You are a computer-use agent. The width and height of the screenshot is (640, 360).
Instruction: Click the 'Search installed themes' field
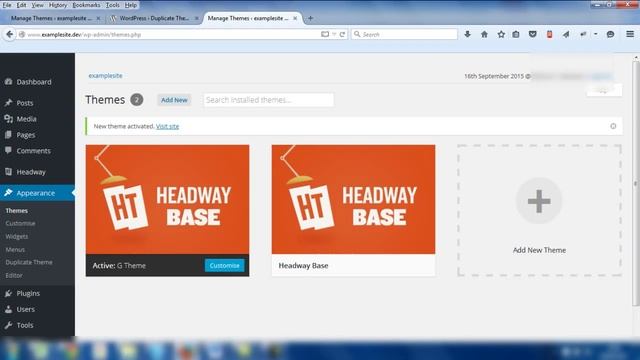point(269,100)
